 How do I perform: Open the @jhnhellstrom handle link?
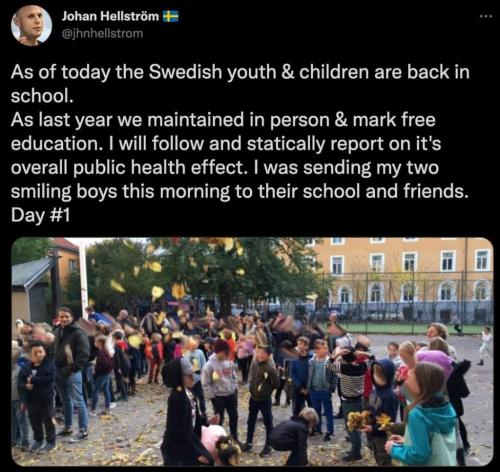click(103, 33)
